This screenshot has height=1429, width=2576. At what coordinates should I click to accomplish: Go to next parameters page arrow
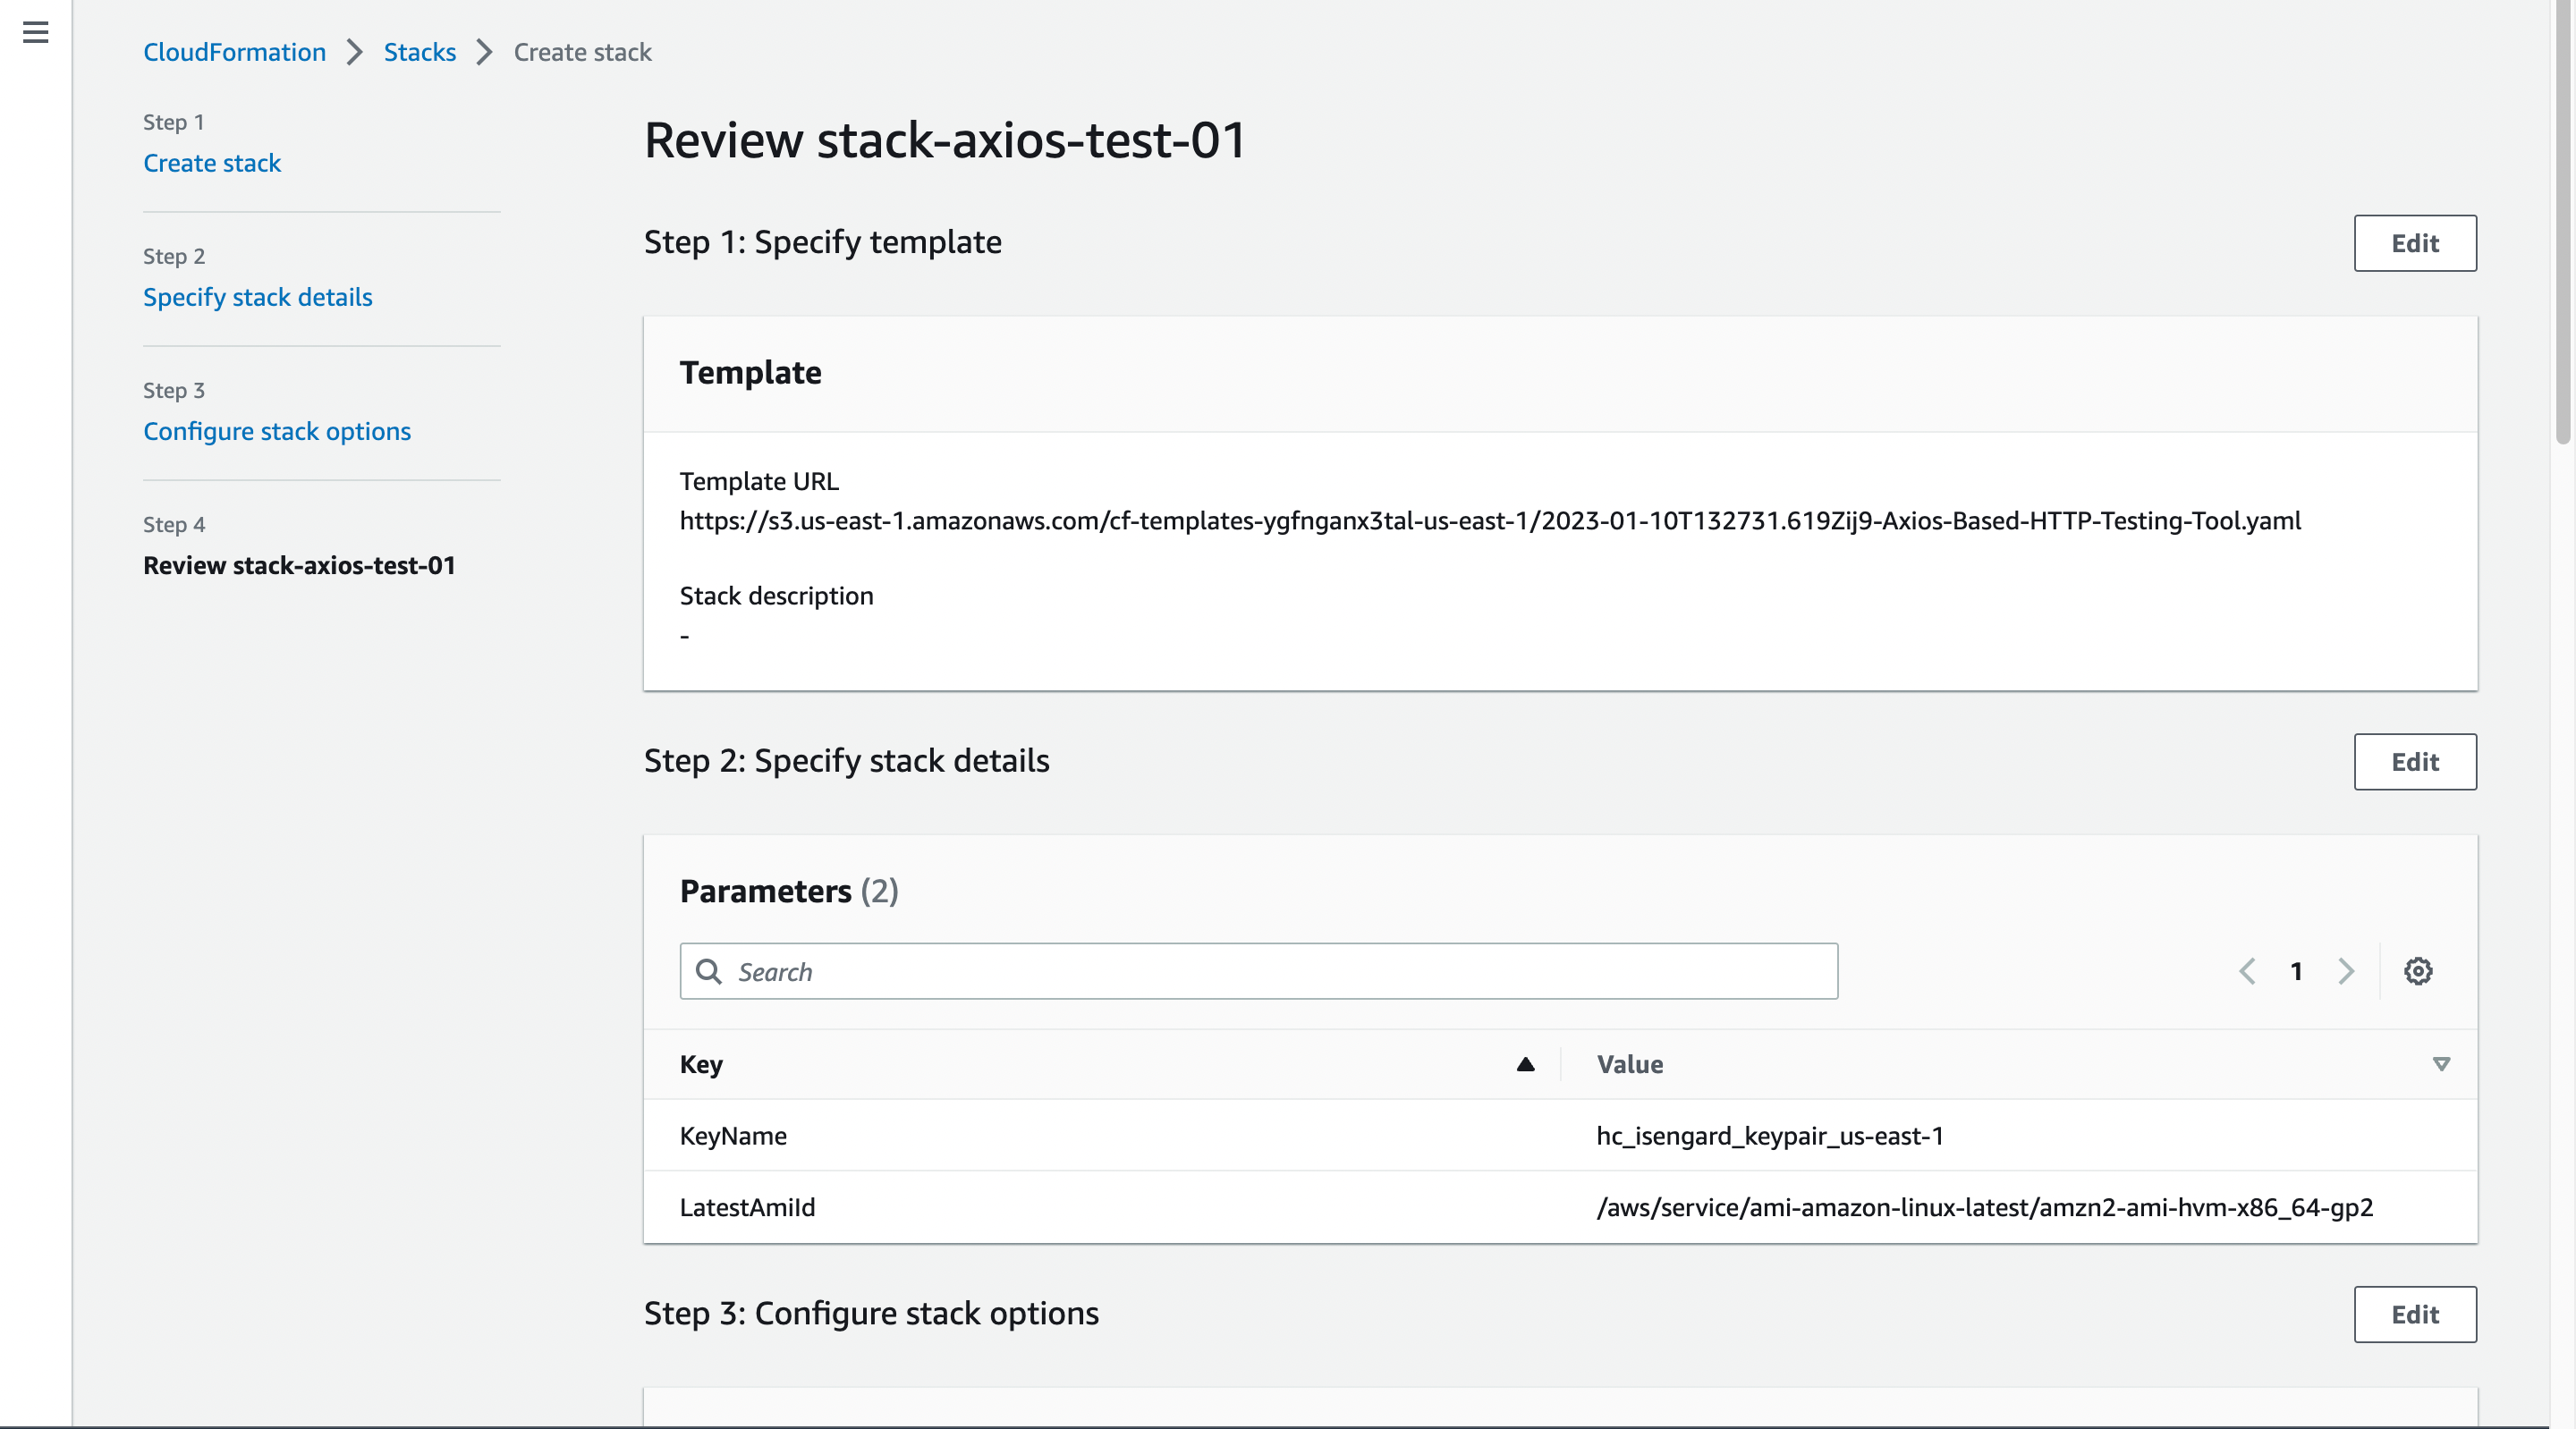point(2346,971)
